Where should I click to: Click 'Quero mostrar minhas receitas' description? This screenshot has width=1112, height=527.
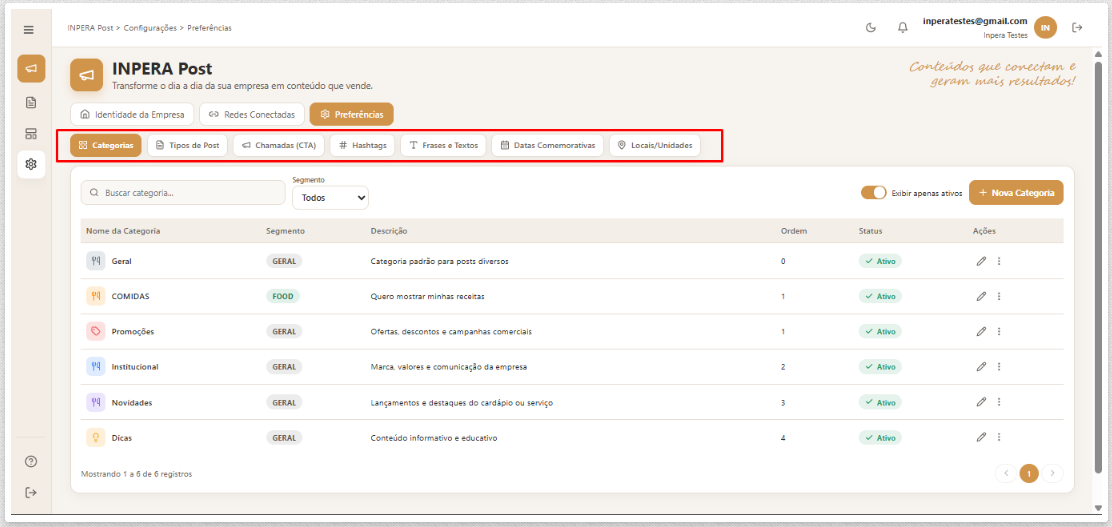coord(428,296)
